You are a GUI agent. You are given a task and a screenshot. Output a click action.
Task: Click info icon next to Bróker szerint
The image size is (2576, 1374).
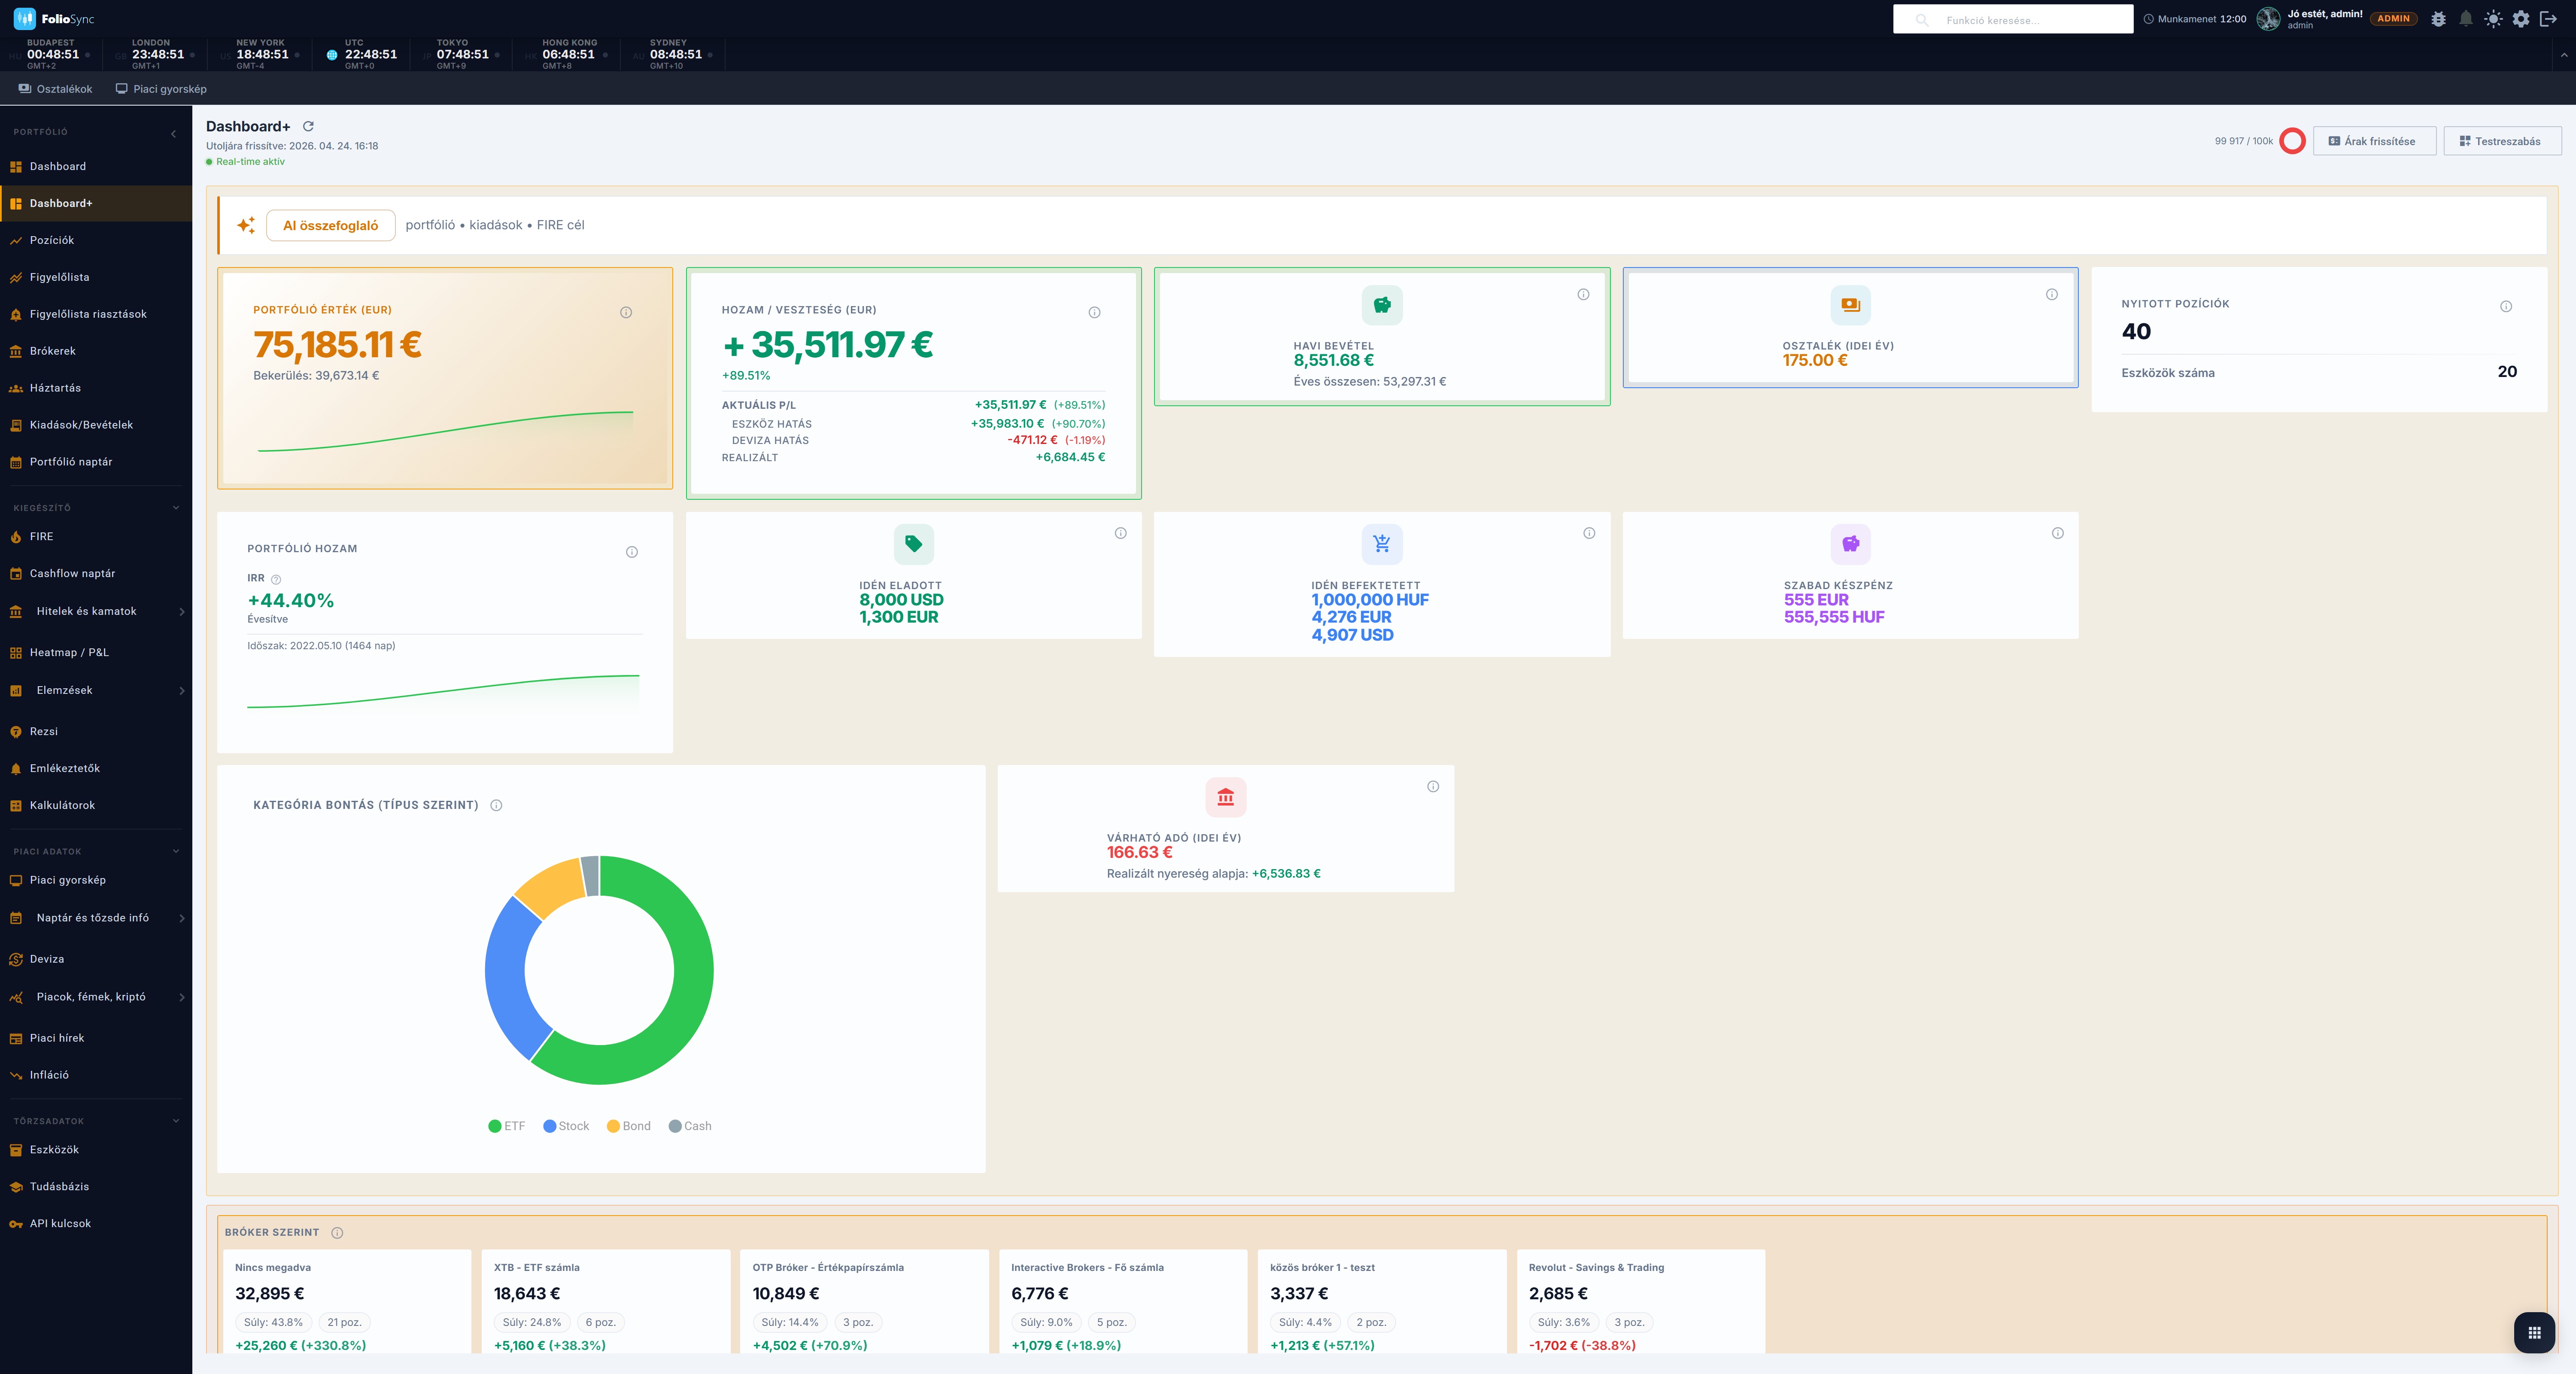pyautogui.click(x=337, y=1233)
